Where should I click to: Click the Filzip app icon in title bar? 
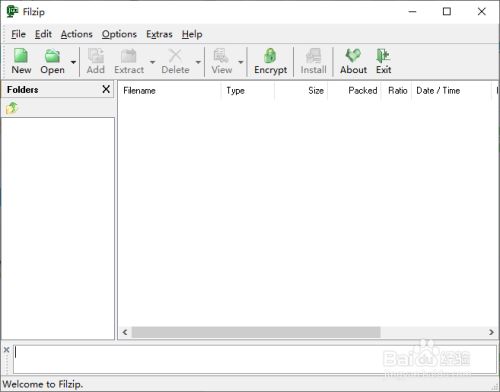12,12
